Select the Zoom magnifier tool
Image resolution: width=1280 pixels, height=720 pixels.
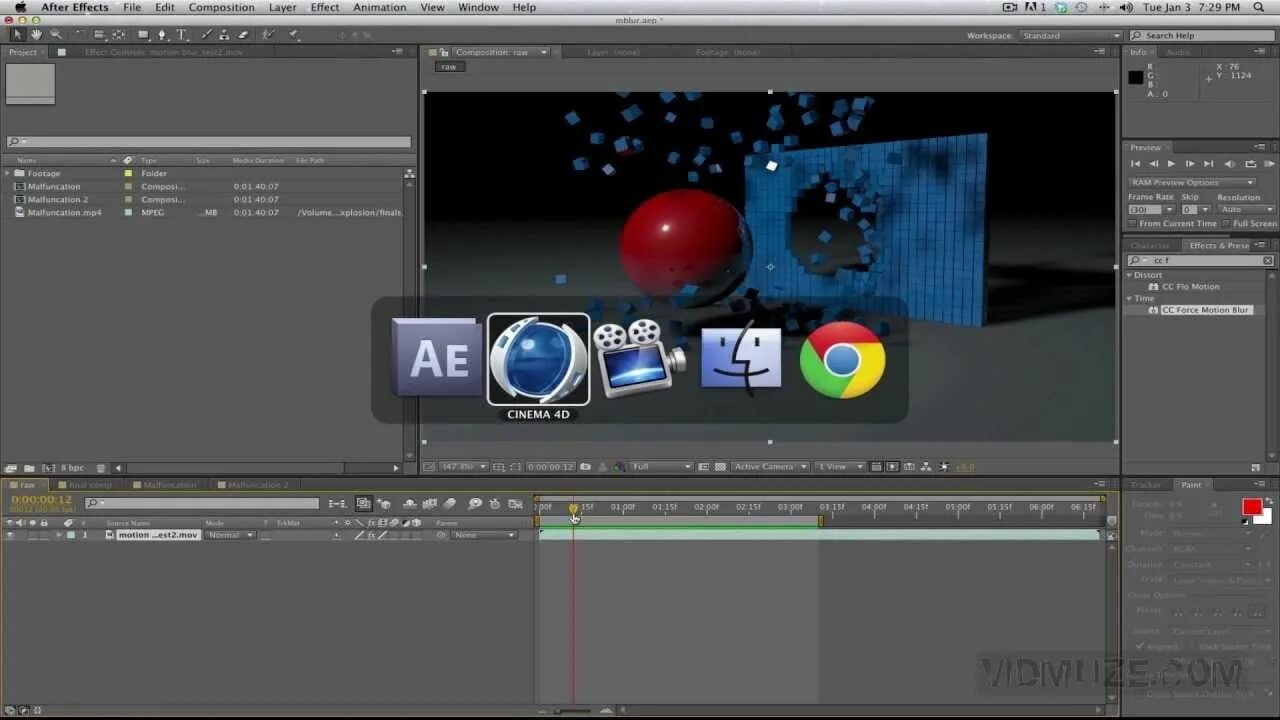click(55, 35)
